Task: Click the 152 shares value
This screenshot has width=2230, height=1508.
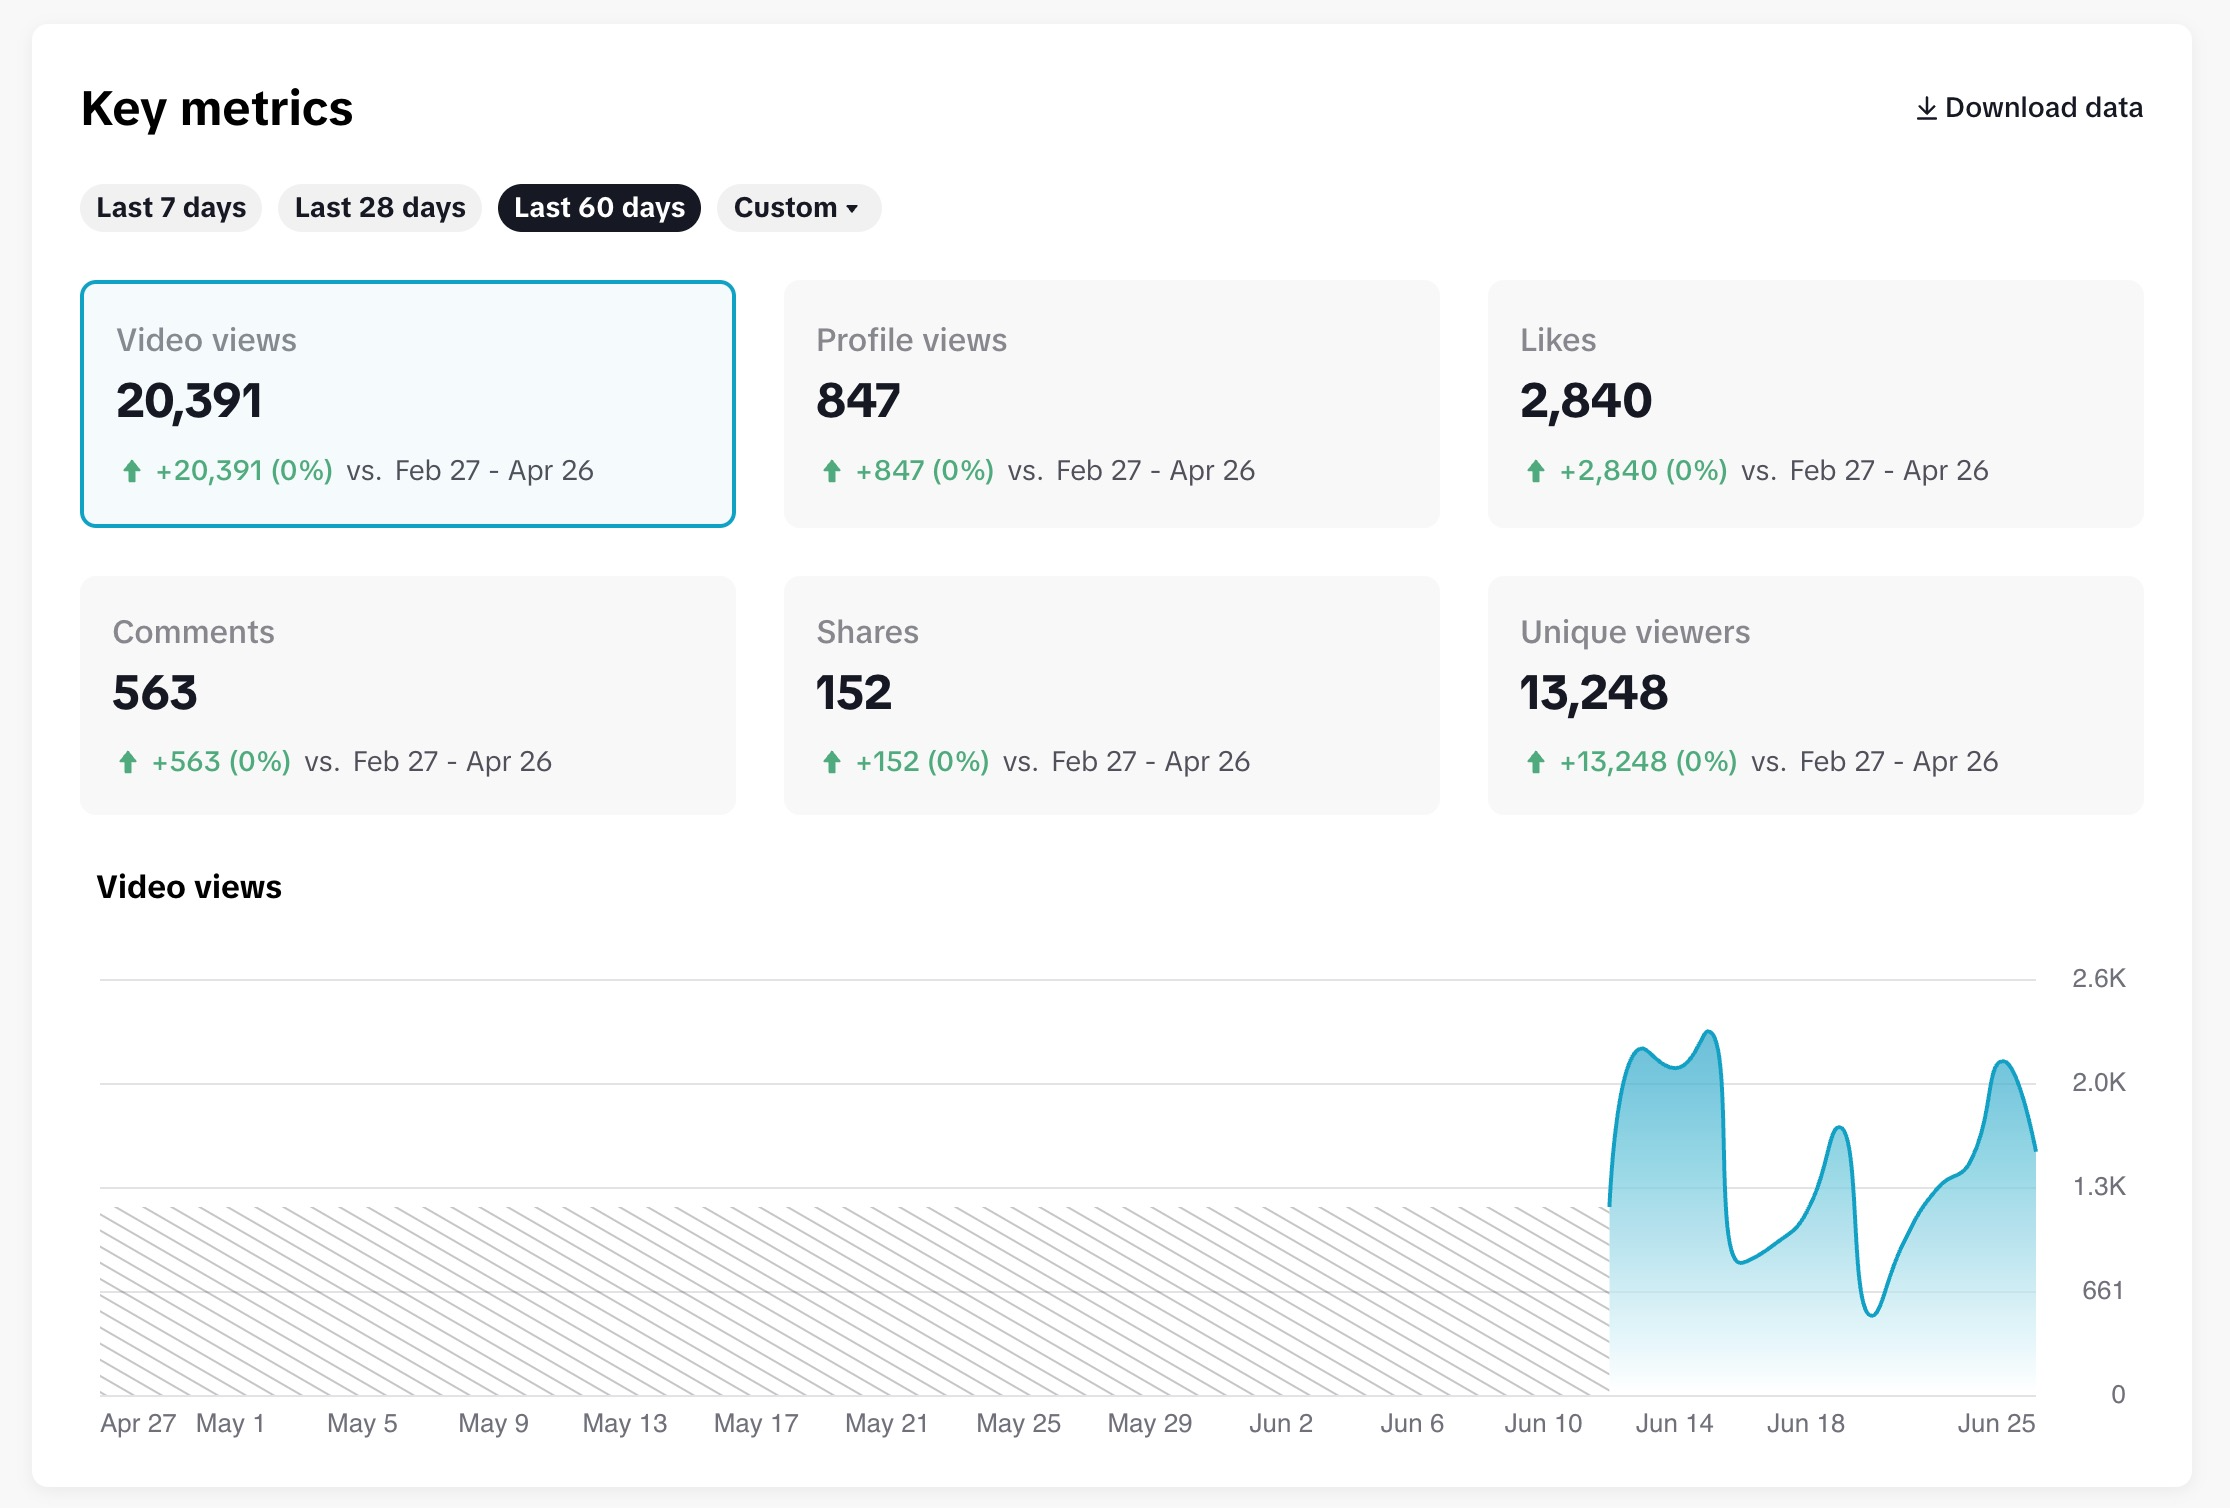Action: coord(853,692)
